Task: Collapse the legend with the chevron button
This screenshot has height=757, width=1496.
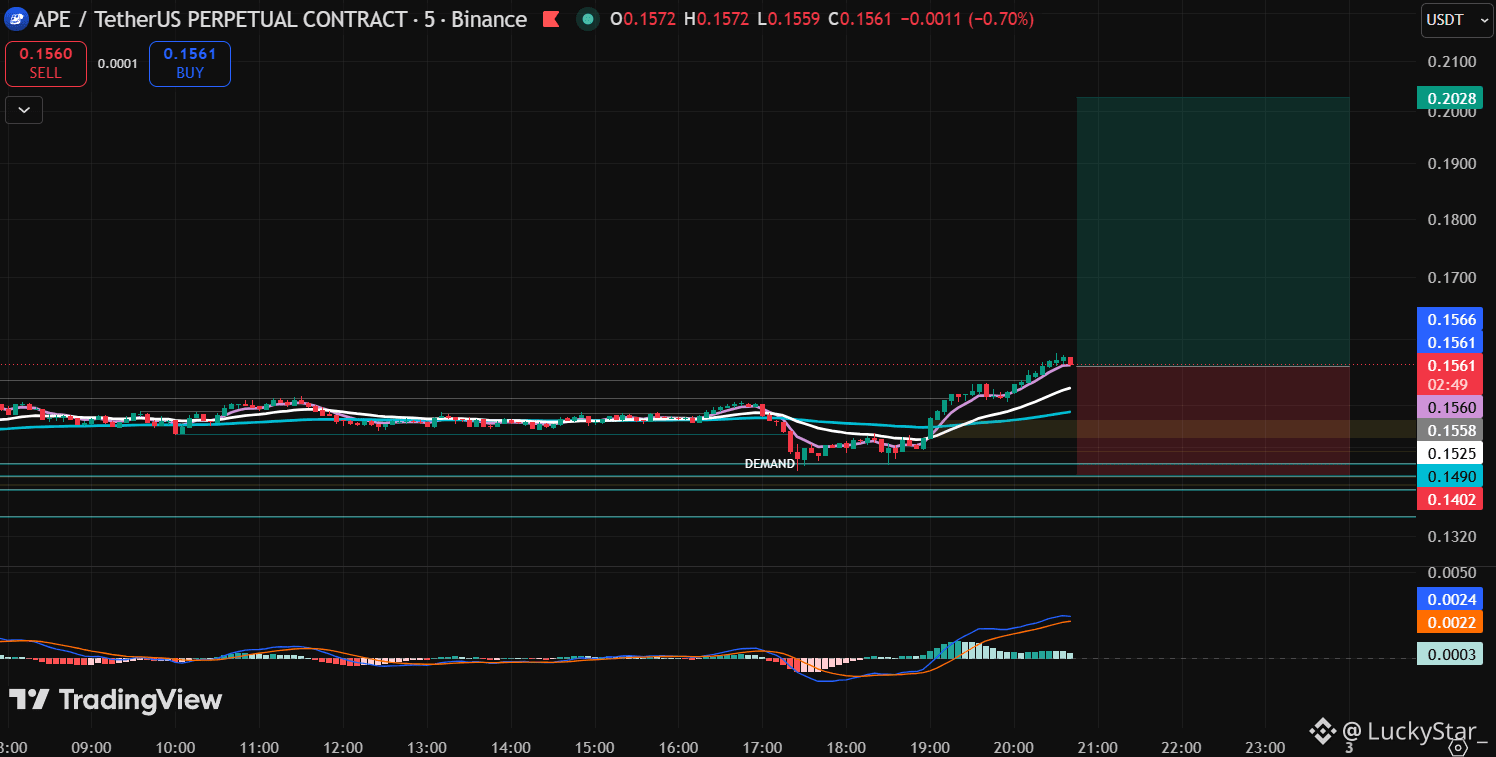Action: coord(24,110)
